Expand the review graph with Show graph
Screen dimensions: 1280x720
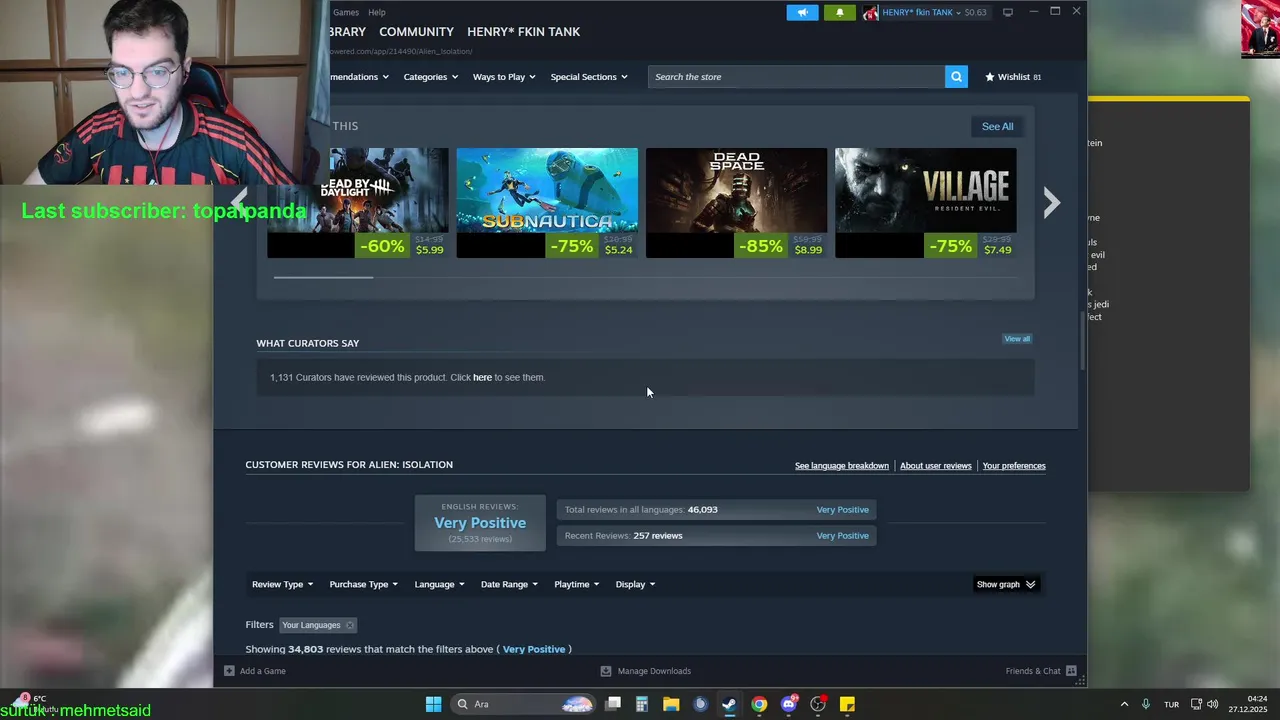[x=1005, y=584]
